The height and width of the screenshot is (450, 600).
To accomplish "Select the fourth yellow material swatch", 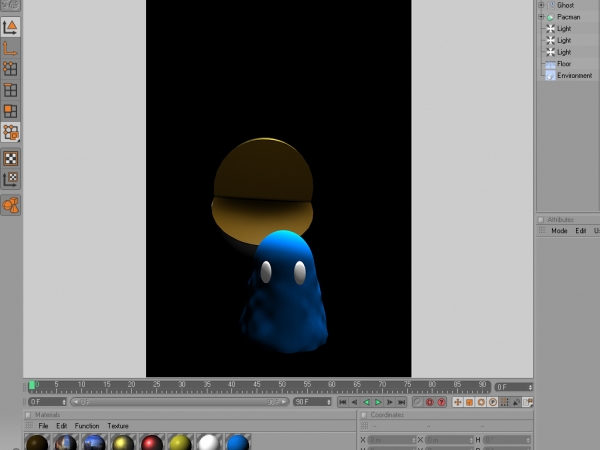I will [x=123, y=442].
